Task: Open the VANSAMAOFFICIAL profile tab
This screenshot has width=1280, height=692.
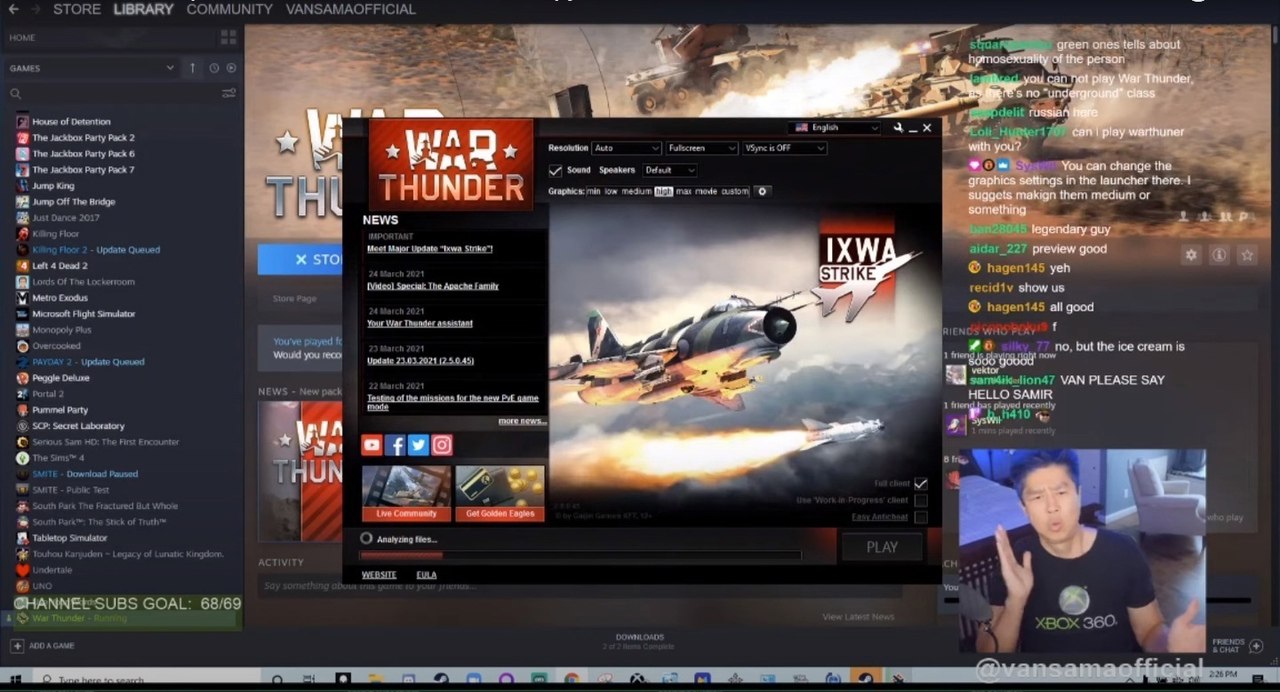Action: click(351, 9)
